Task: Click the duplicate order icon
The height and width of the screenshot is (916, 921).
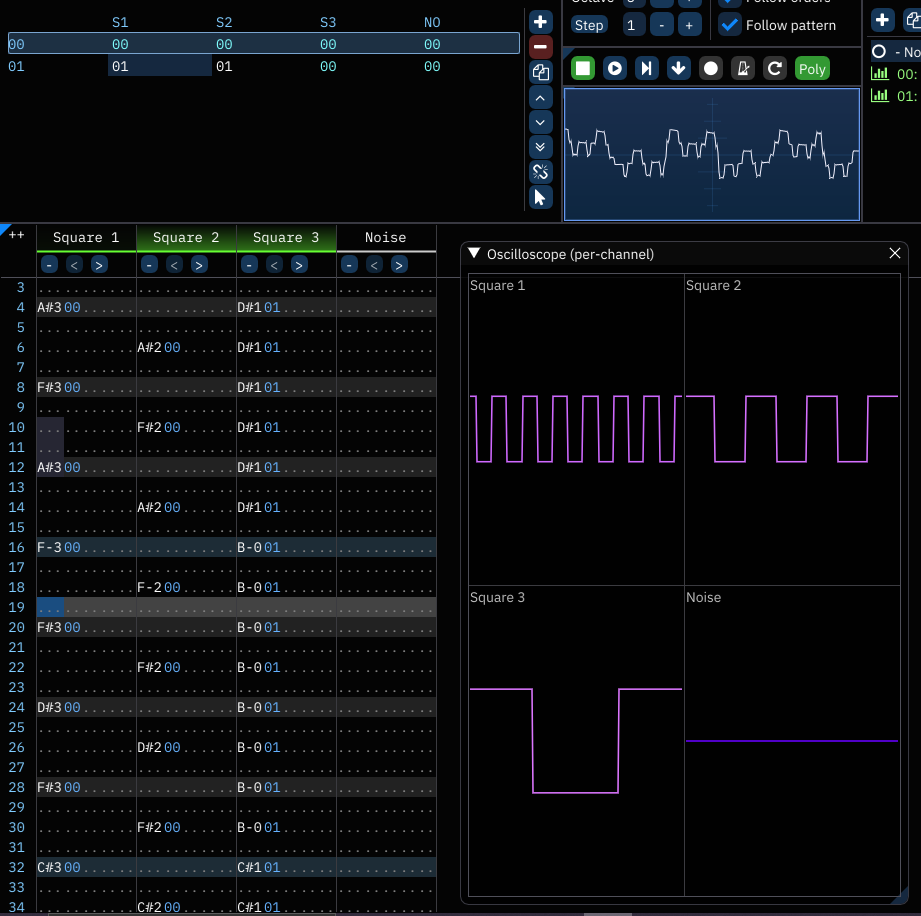Action: tap(540, 72)
